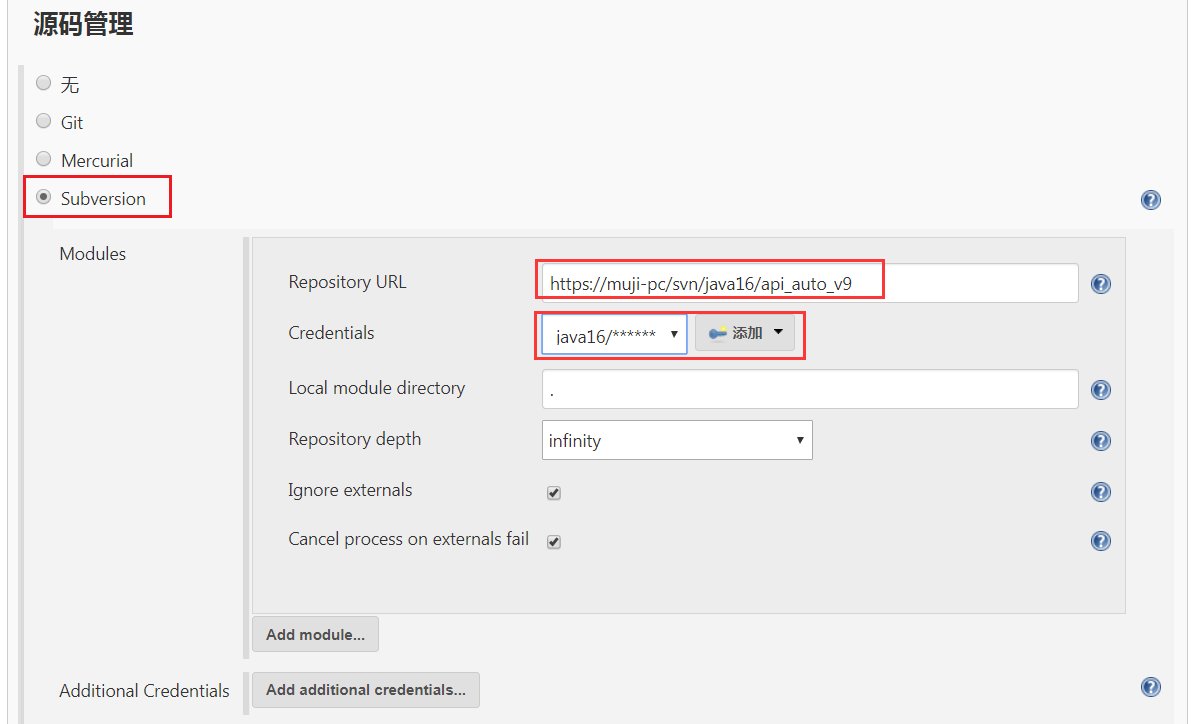The height and width of the screenshot is (724, 1204).
Task: Open the Credentials java16 dropdown
Action: pos(614,335)
